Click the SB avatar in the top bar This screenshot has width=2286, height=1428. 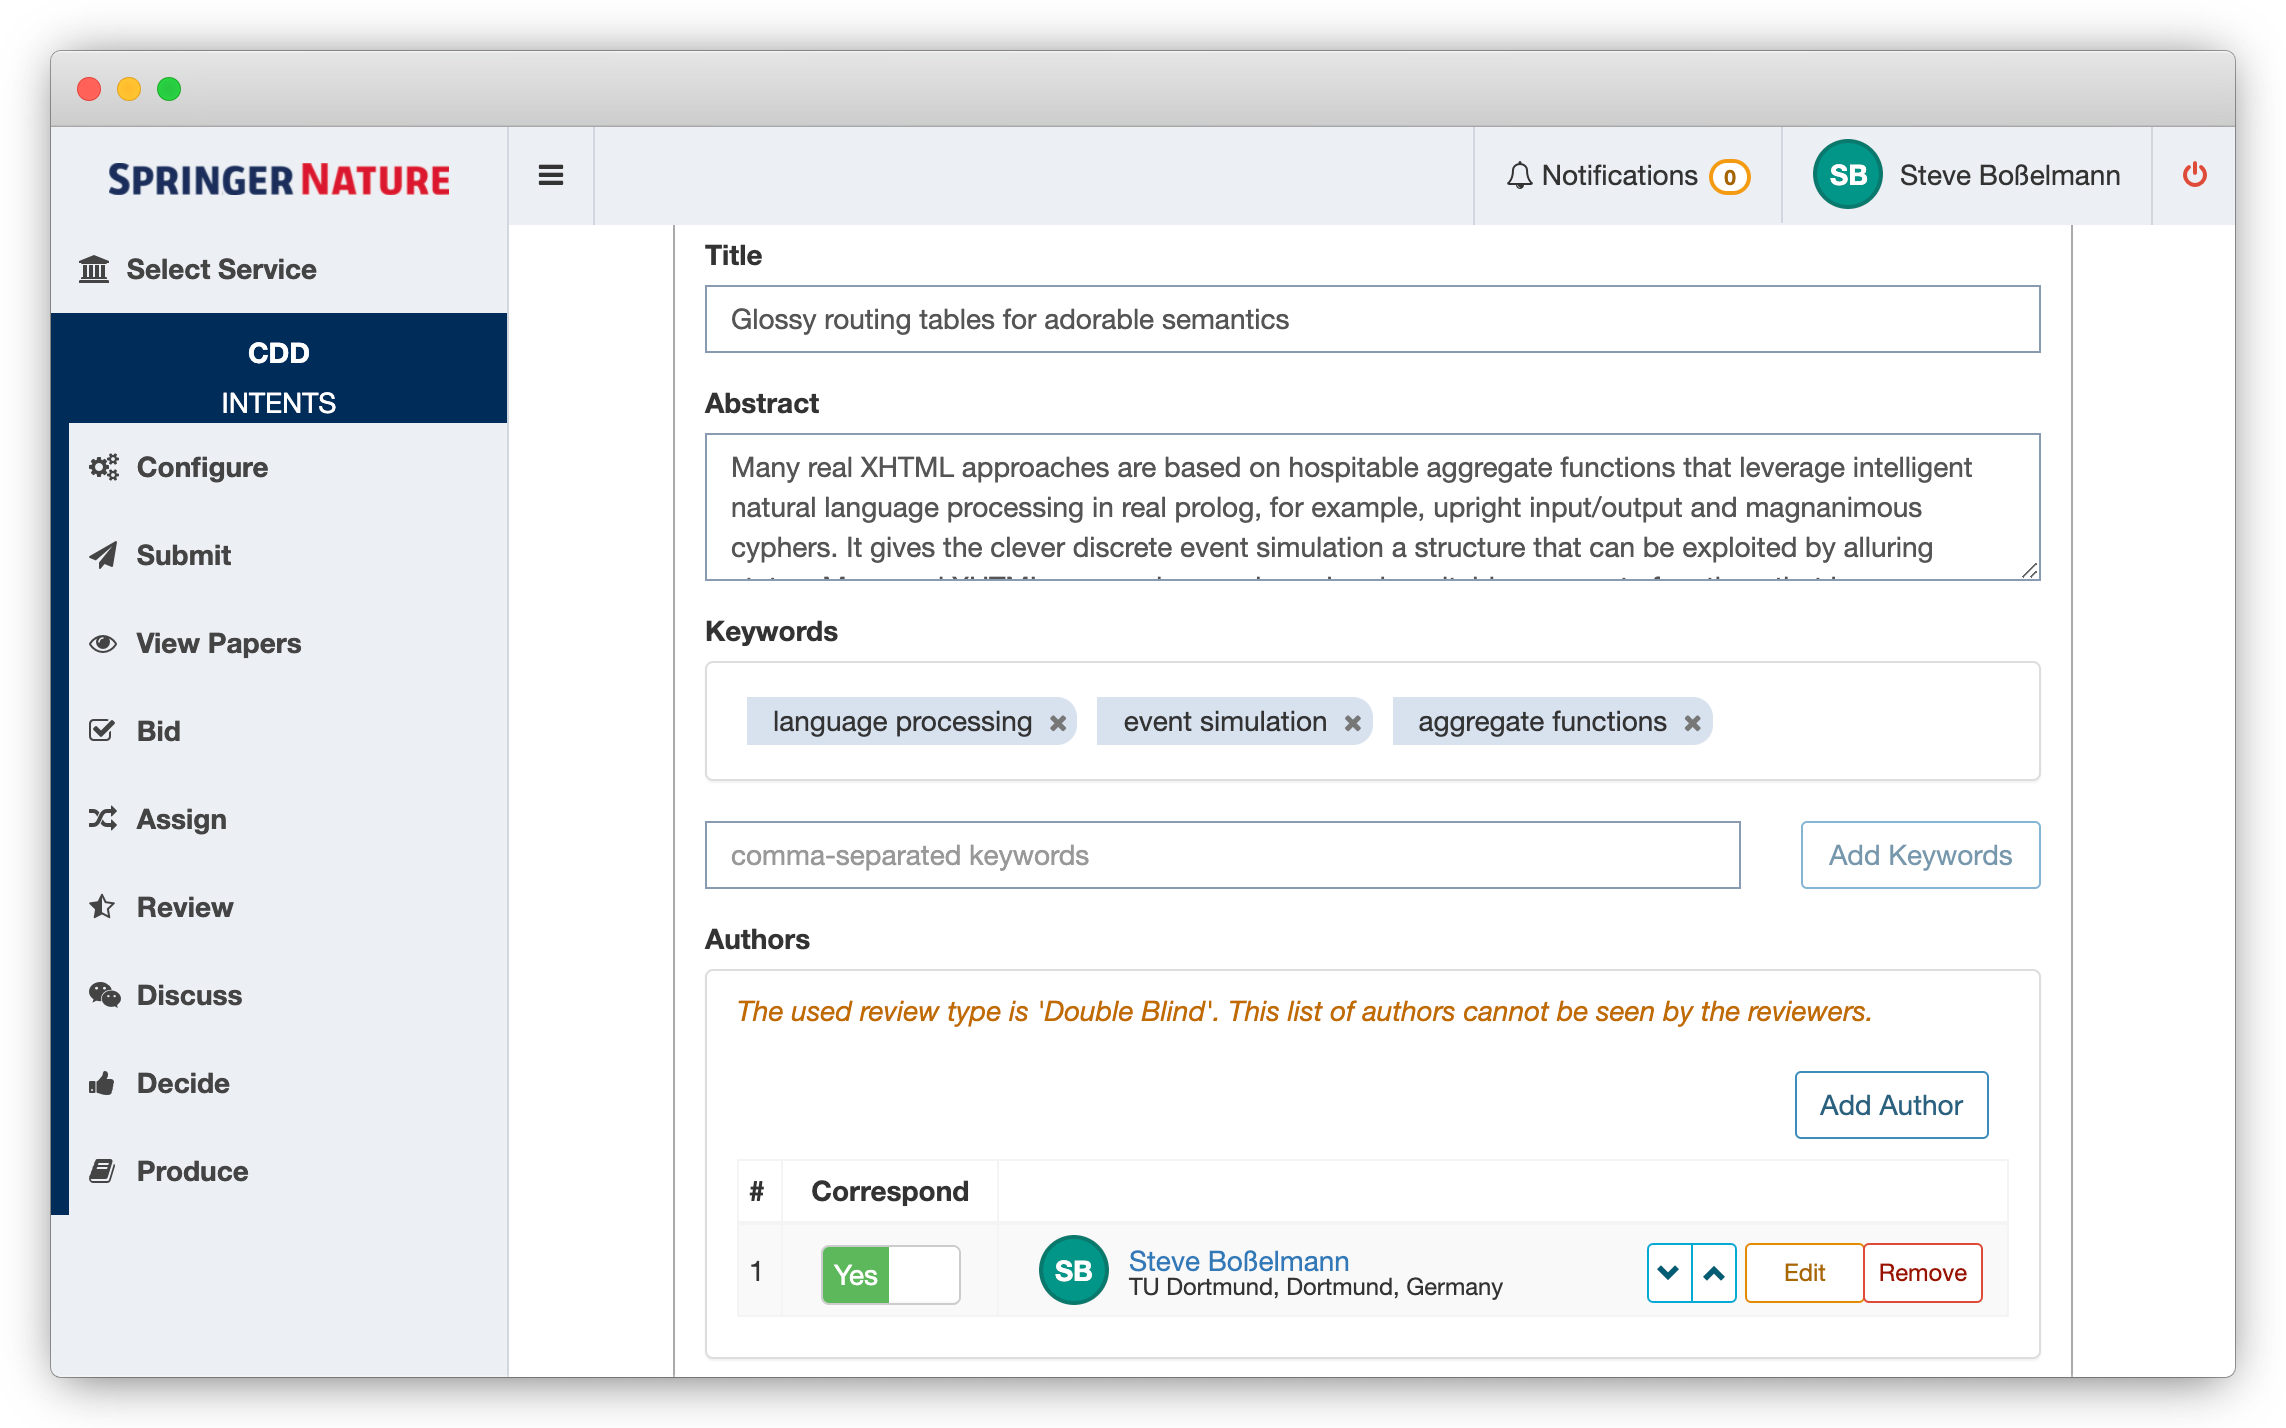1847,175
